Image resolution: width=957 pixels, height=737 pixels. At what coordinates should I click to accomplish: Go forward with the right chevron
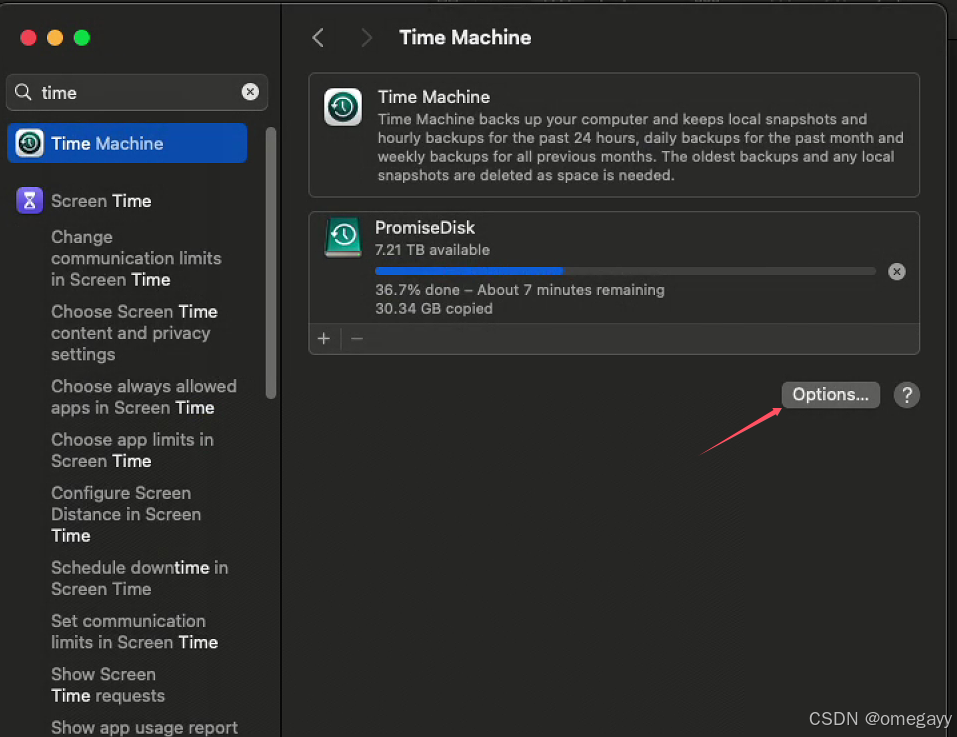click(366, 38)
